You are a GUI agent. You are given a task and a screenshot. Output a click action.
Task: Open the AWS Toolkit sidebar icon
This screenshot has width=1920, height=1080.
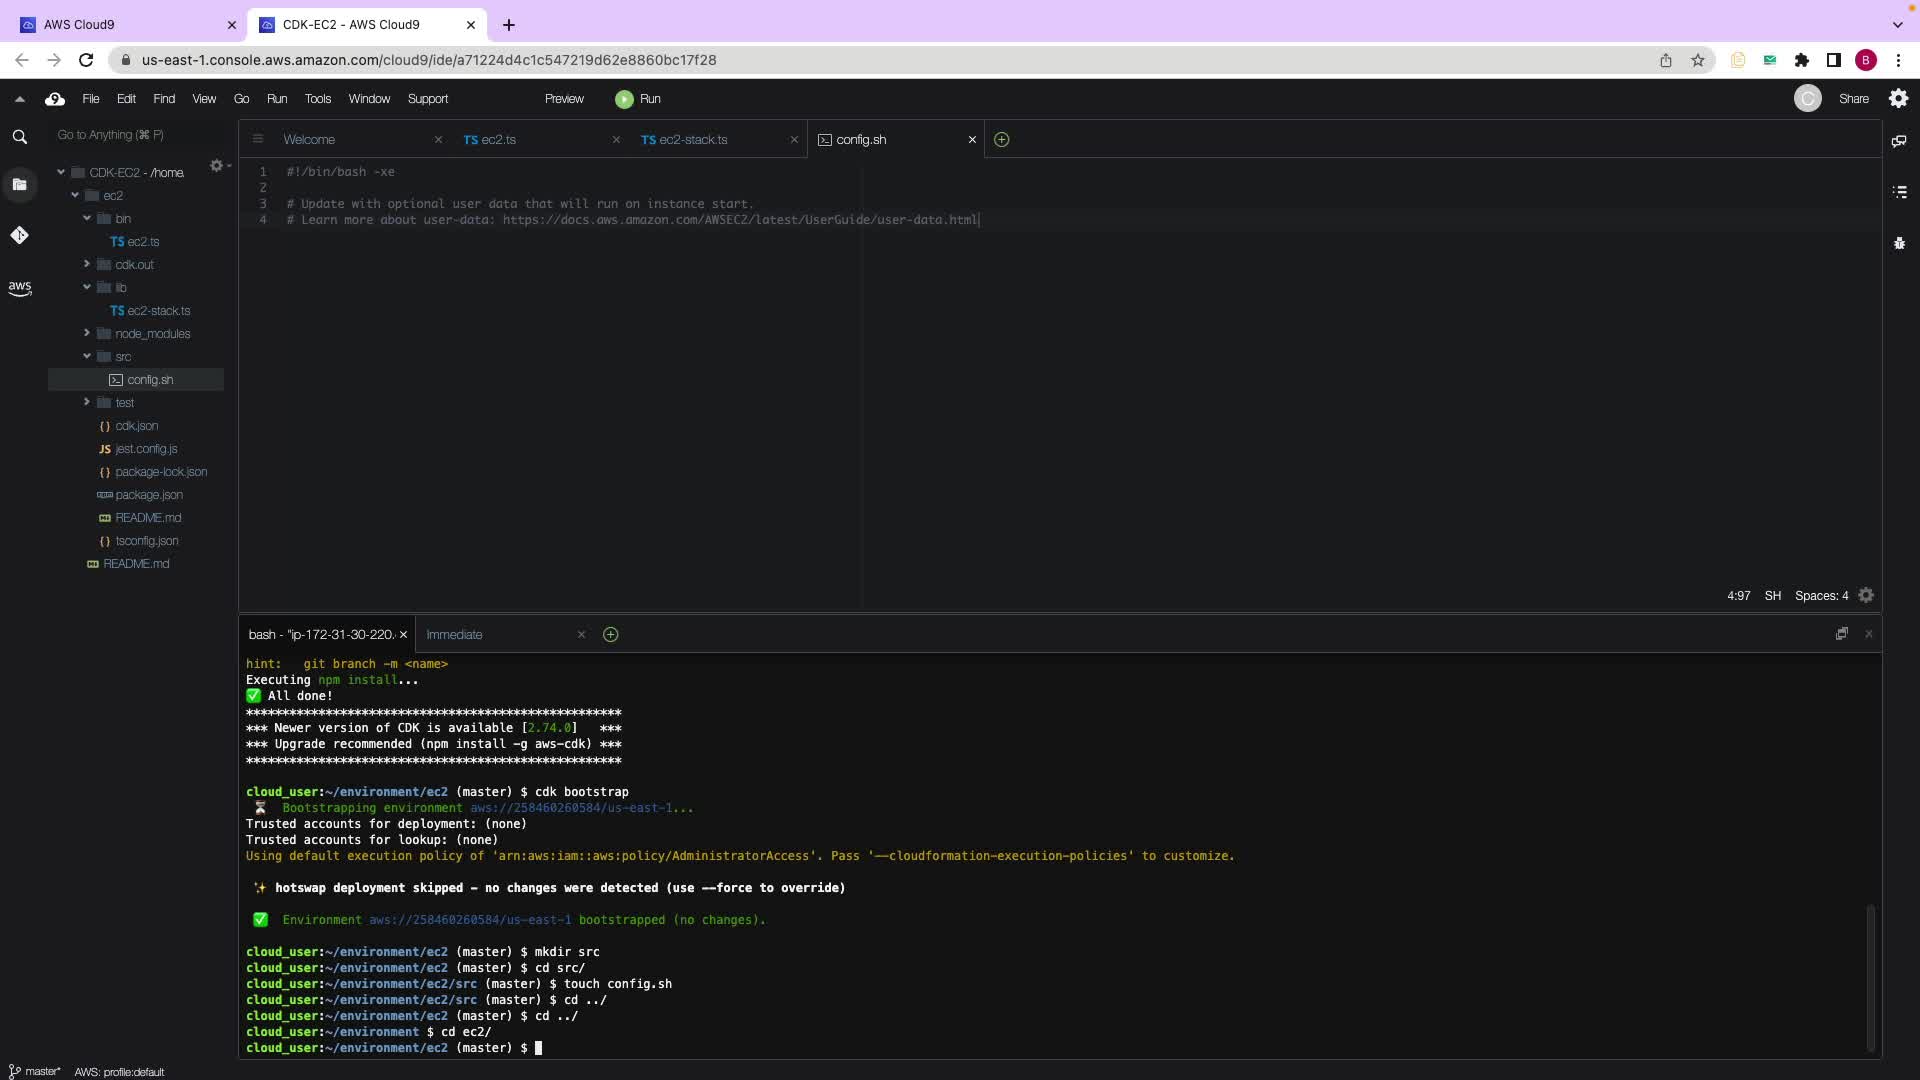[19, 288]
